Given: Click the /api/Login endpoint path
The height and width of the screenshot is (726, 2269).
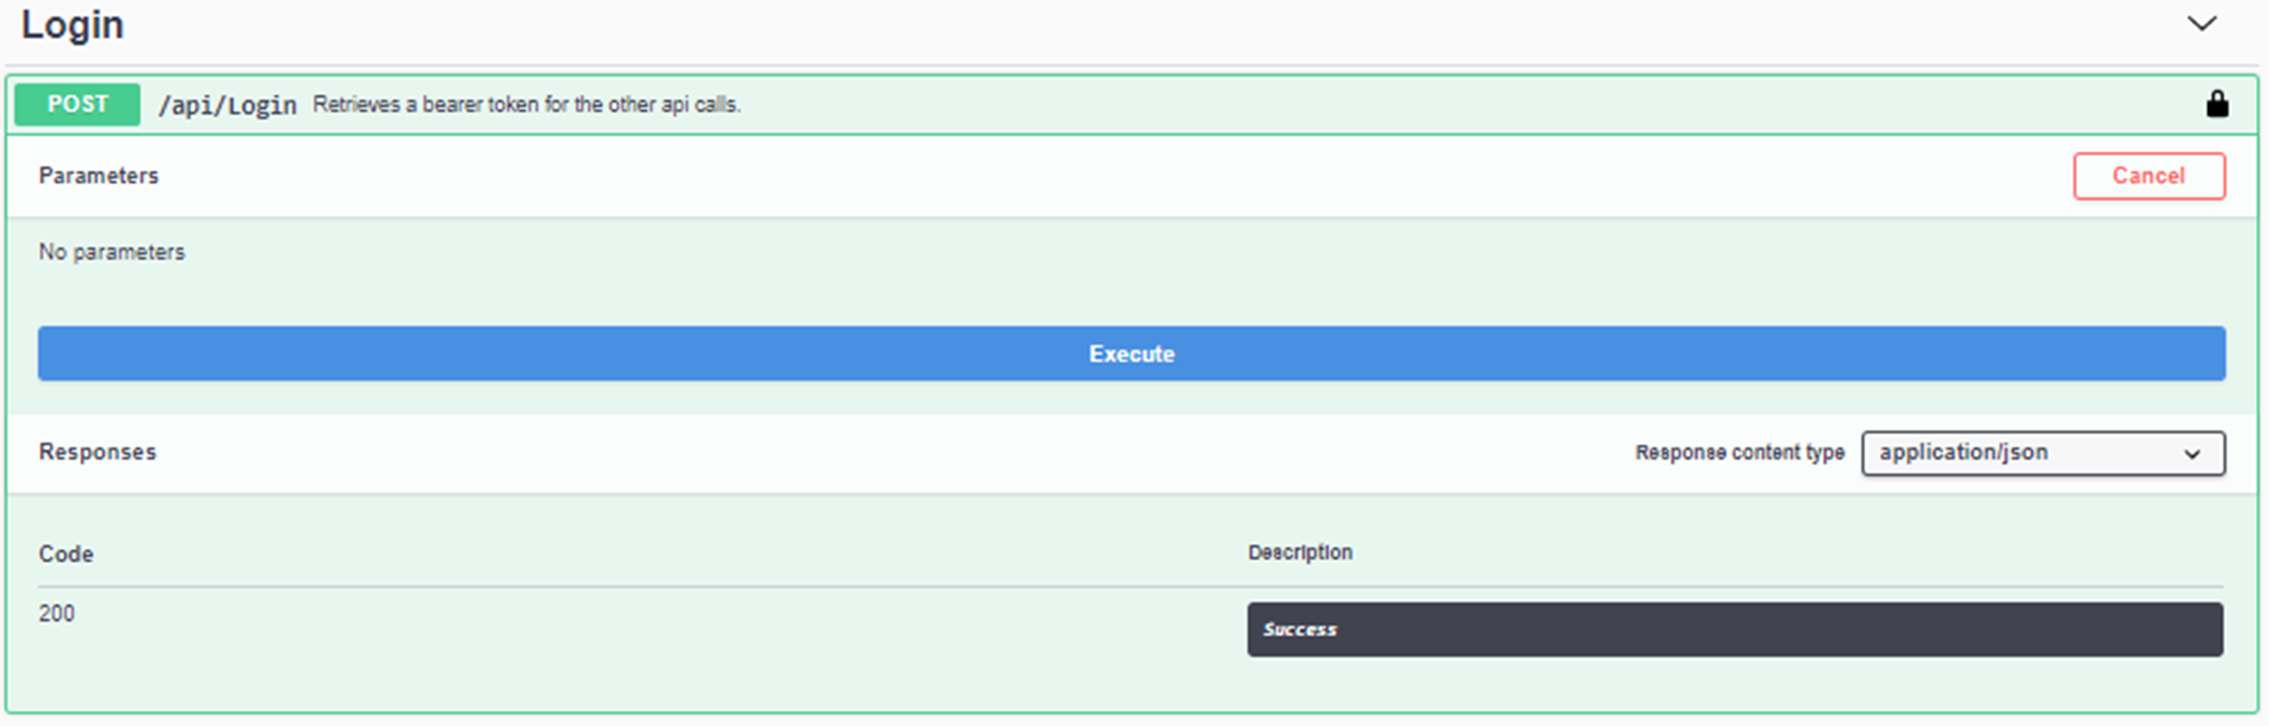Looking at the screenshot, I should tap(227, 105).
